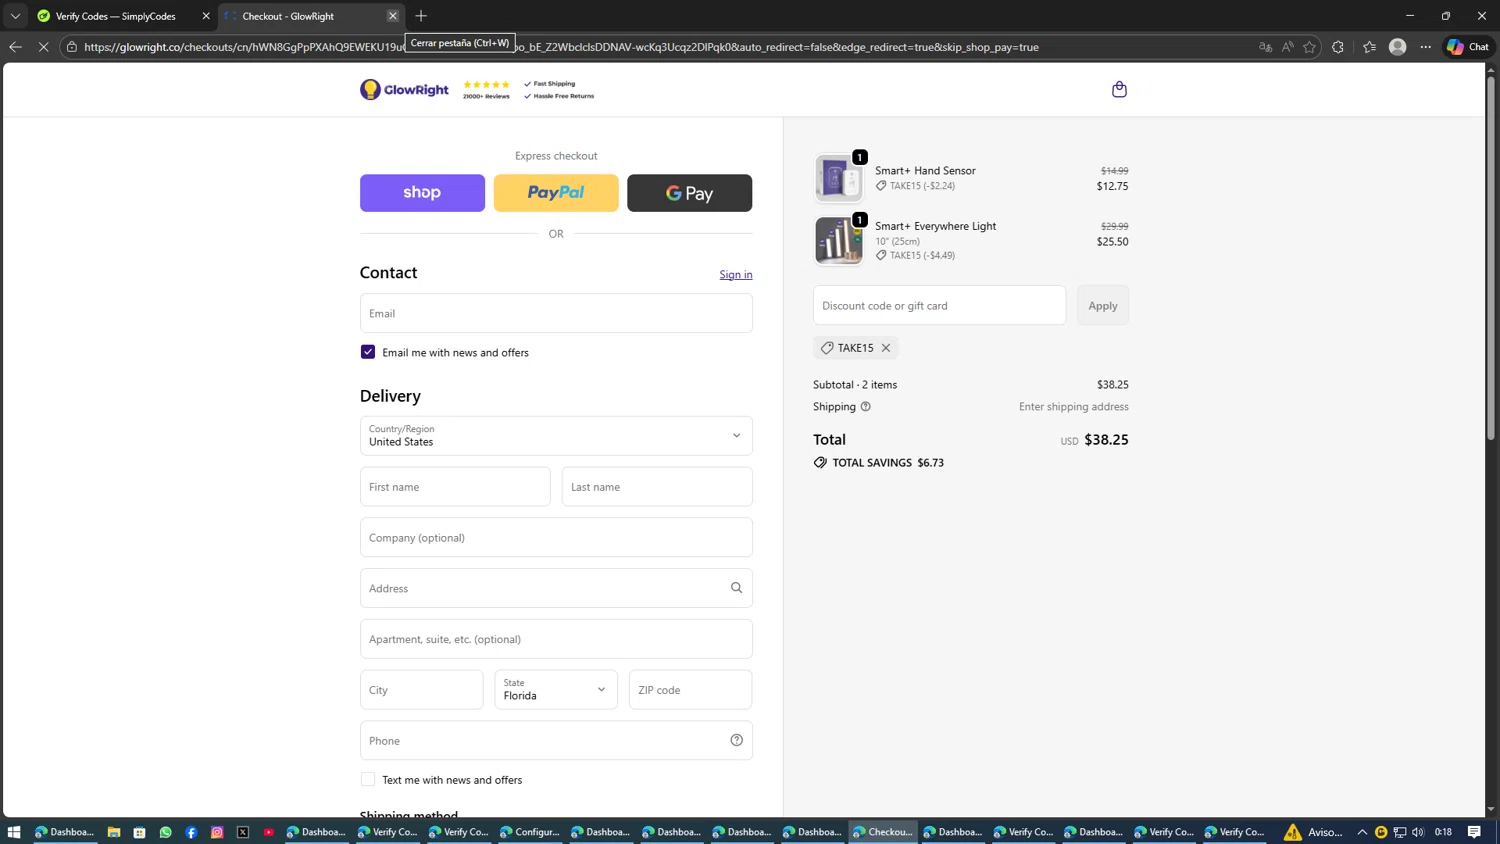Click the City field
The width and height of the screenshot is (1500, 844).
tap(422, 690)
